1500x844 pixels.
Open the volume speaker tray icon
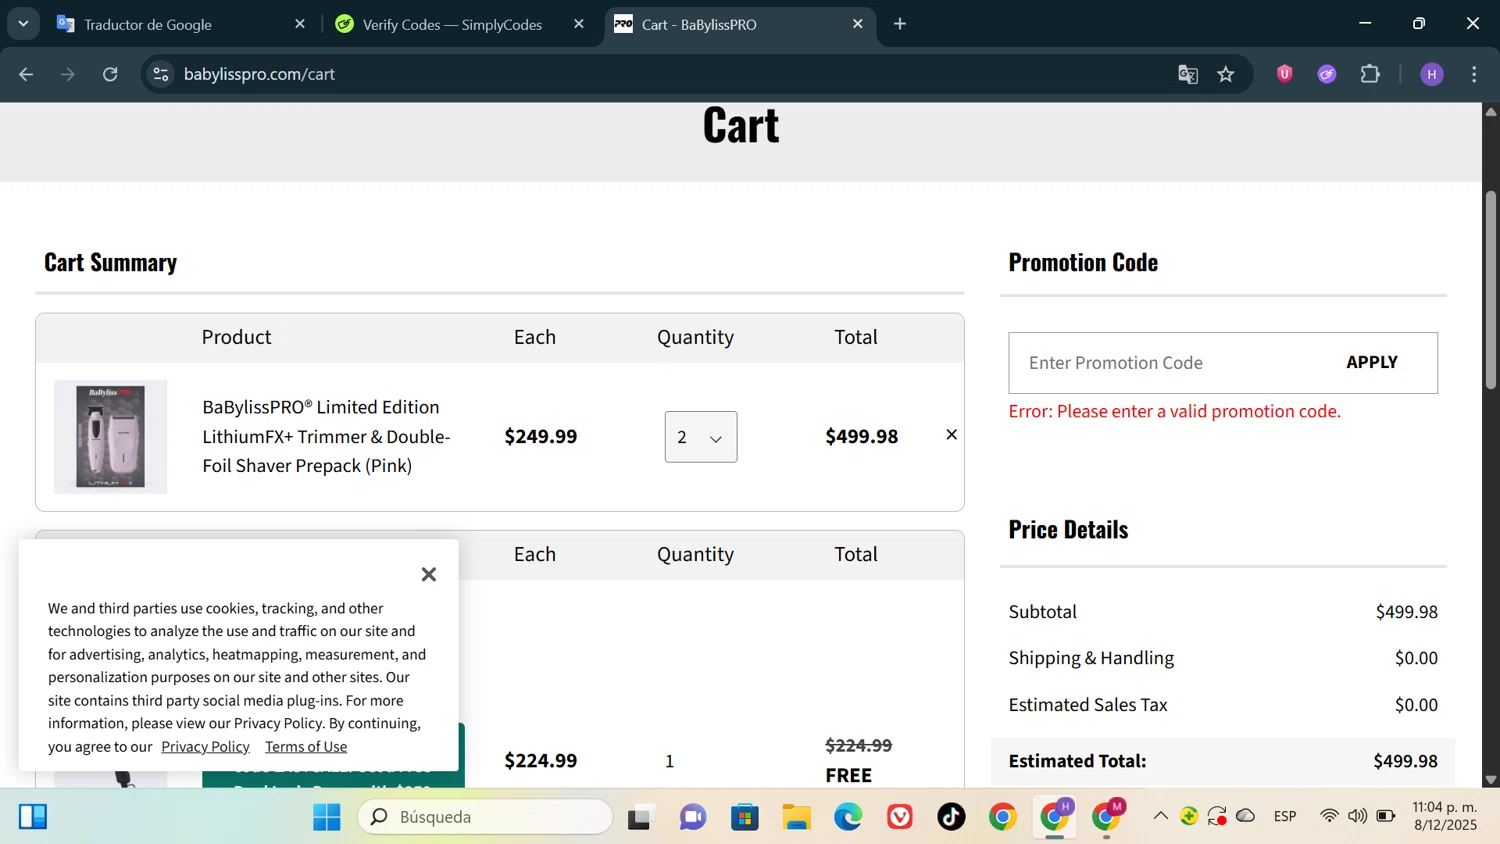[1357, 816]
